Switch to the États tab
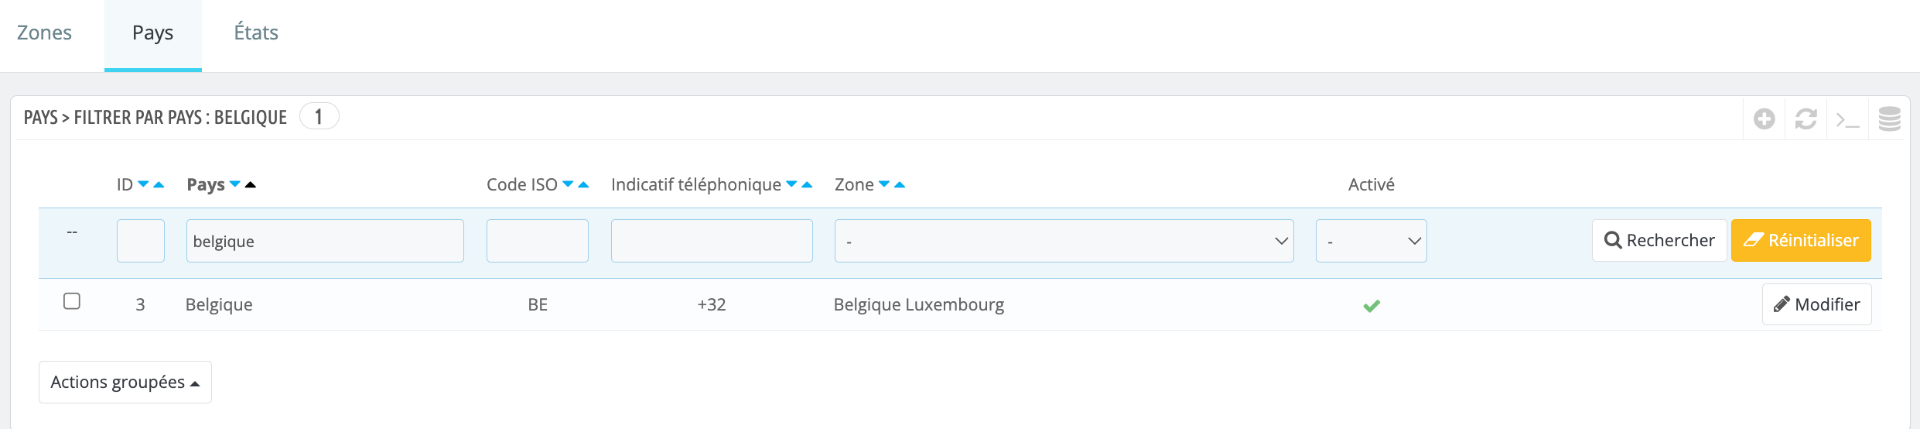1920x429 pixels. pyautogui.click(x=256, y=33)
